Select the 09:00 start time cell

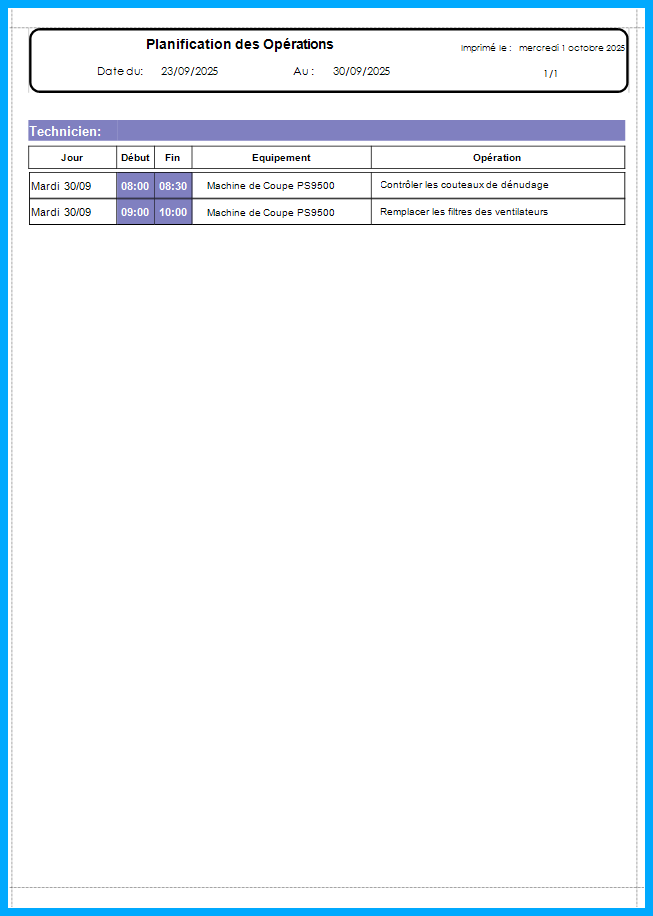[x=135, y=212]
